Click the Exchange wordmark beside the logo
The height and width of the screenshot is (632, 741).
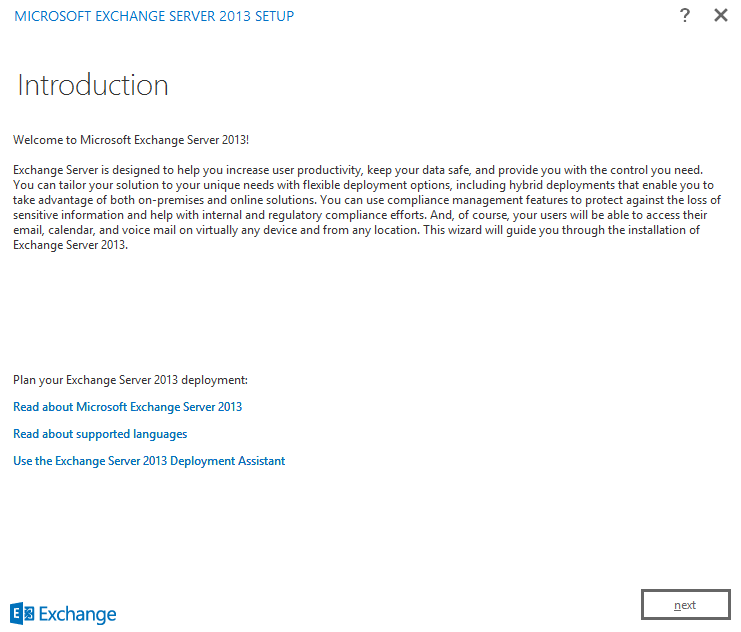[x=79, y=613]
